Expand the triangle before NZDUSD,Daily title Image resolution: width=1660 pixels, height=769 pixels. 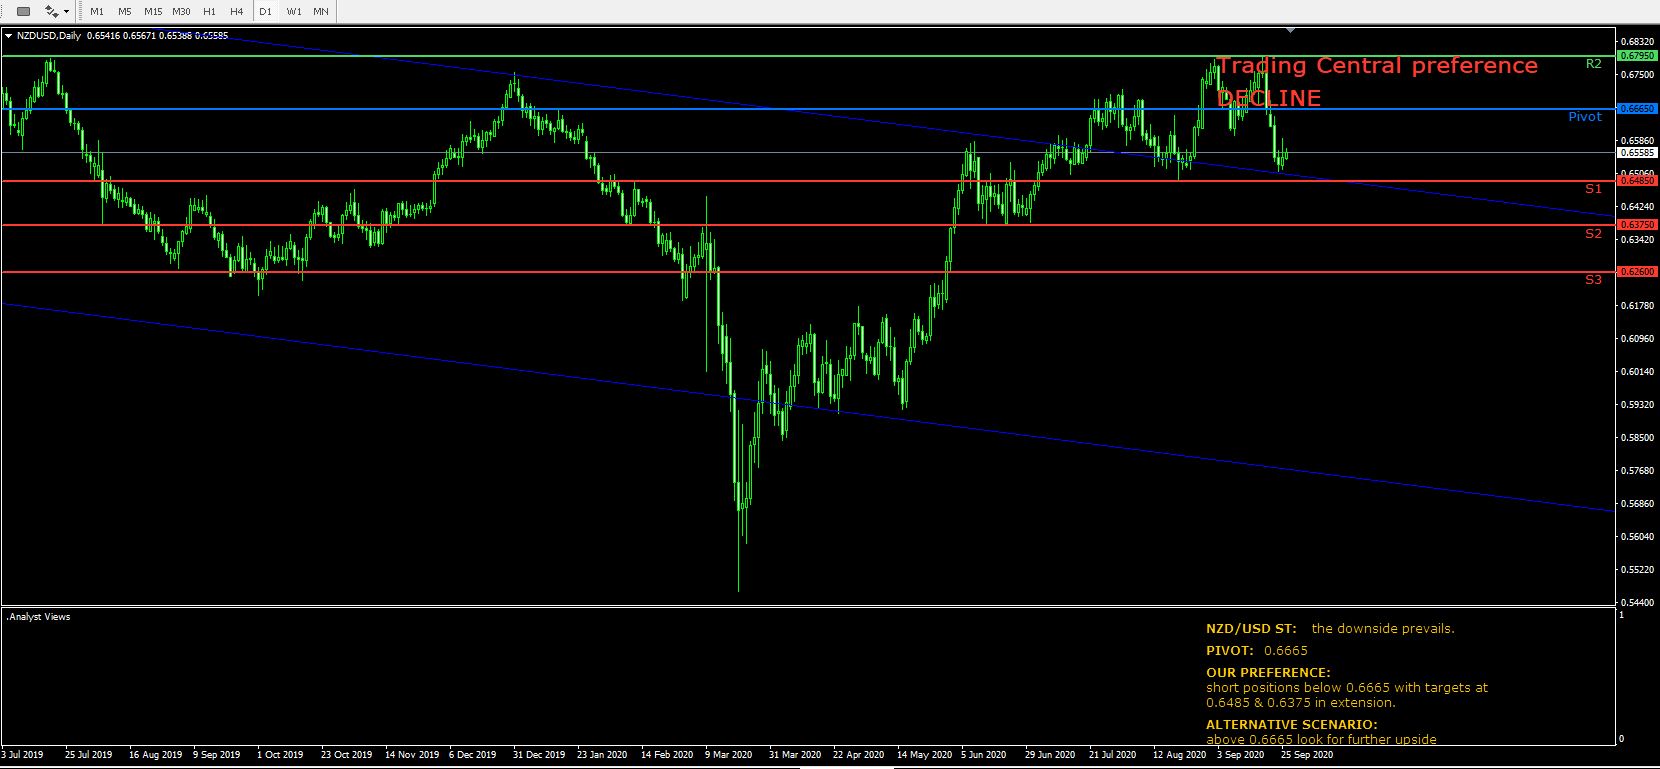click(9, 35)
